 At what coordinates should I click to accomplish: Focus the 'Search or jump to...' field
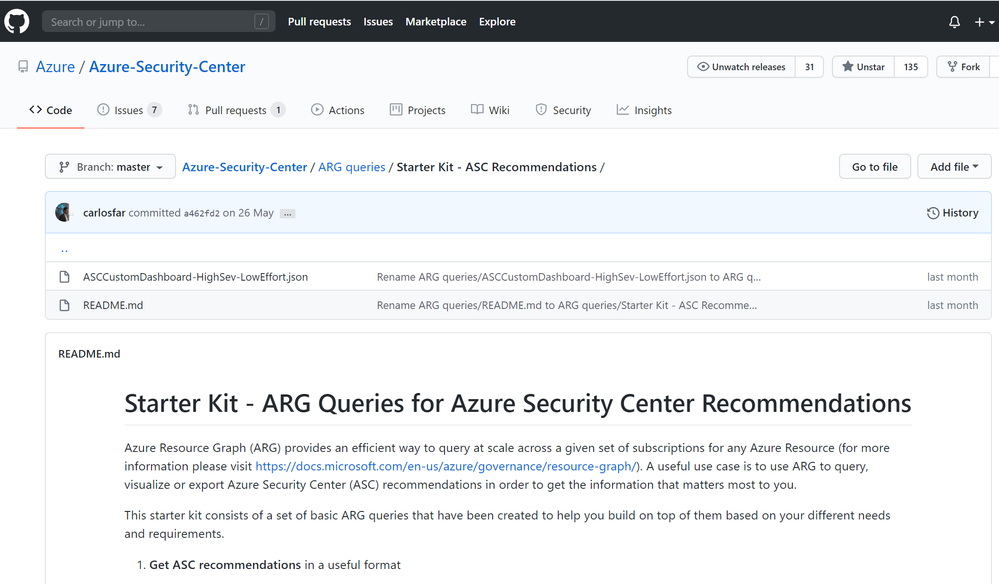click(159, 22)
